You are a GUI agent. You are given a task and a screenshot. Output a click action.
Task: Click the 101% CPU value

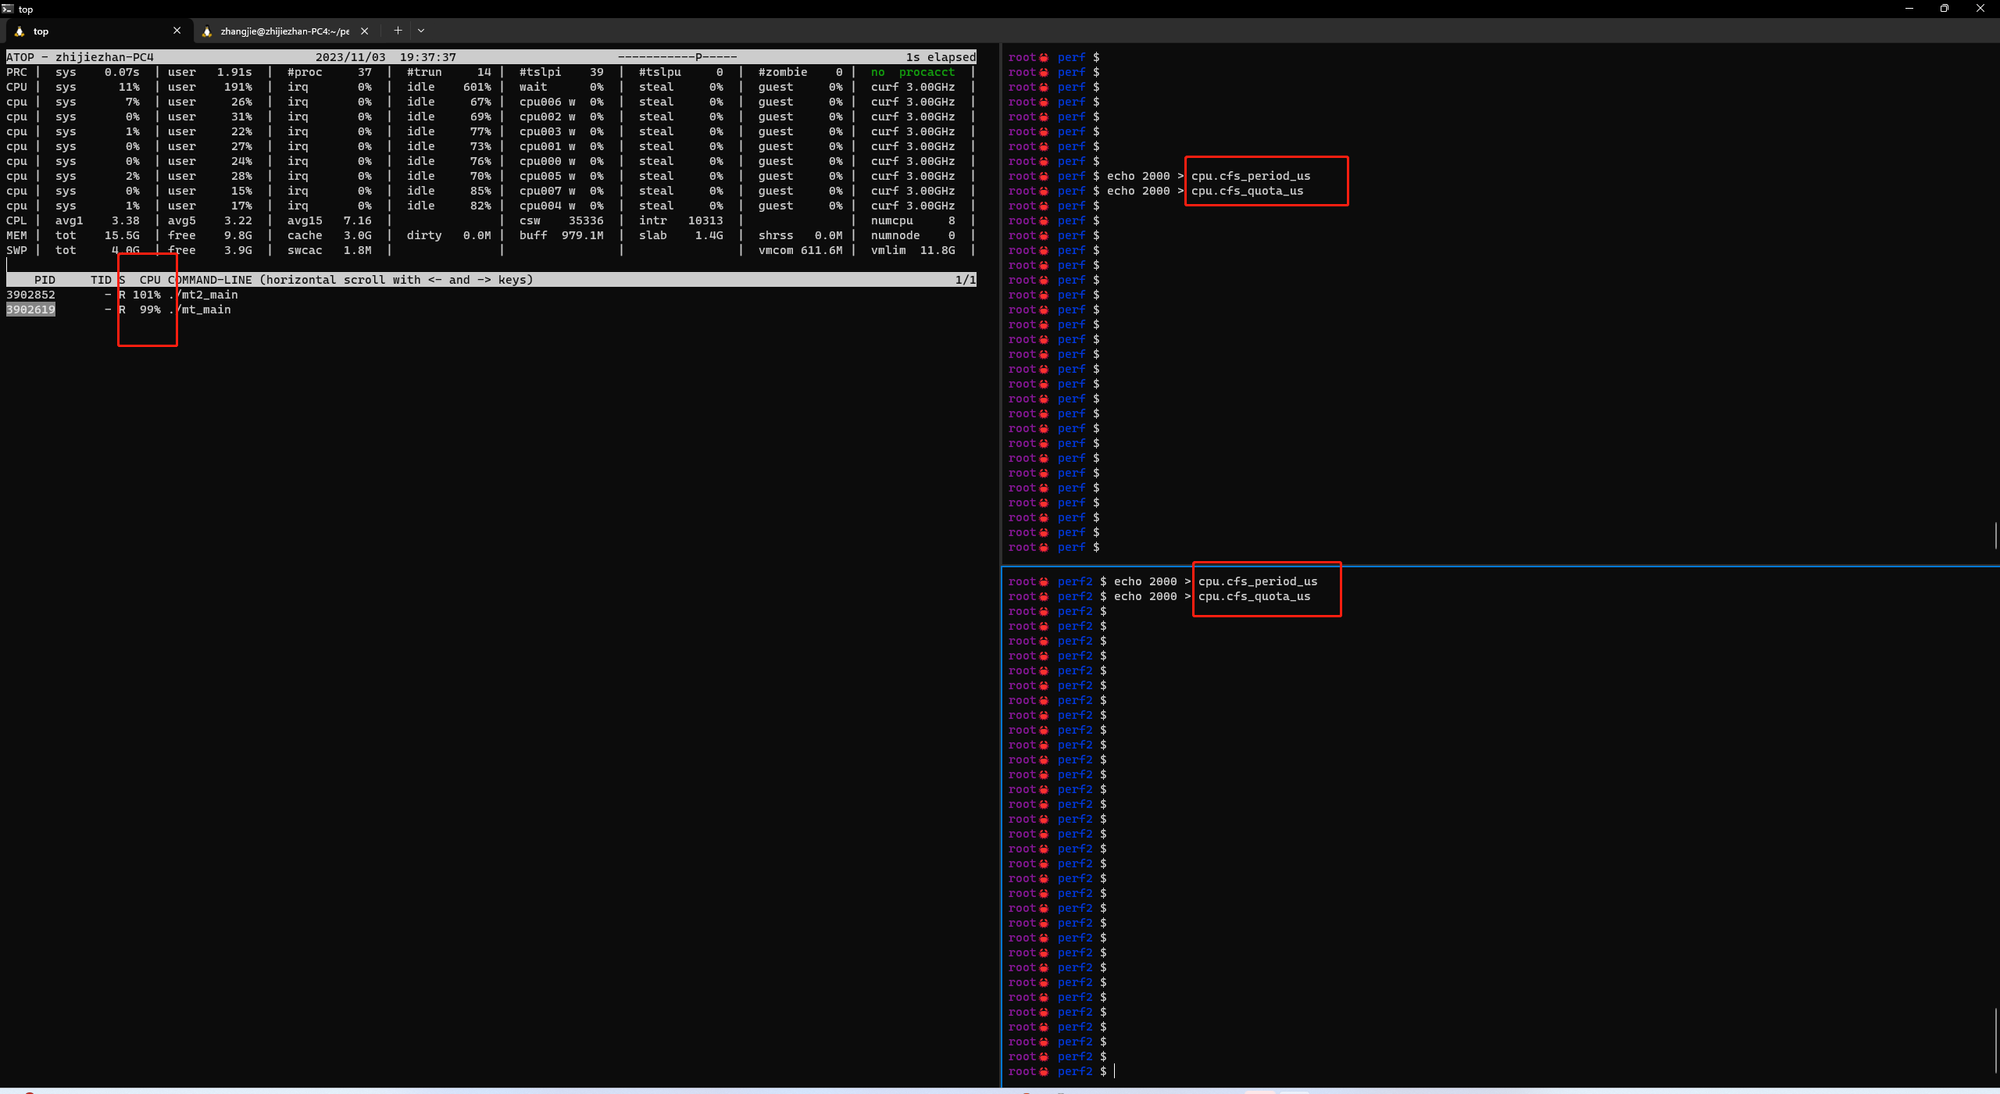click(147, 295)
